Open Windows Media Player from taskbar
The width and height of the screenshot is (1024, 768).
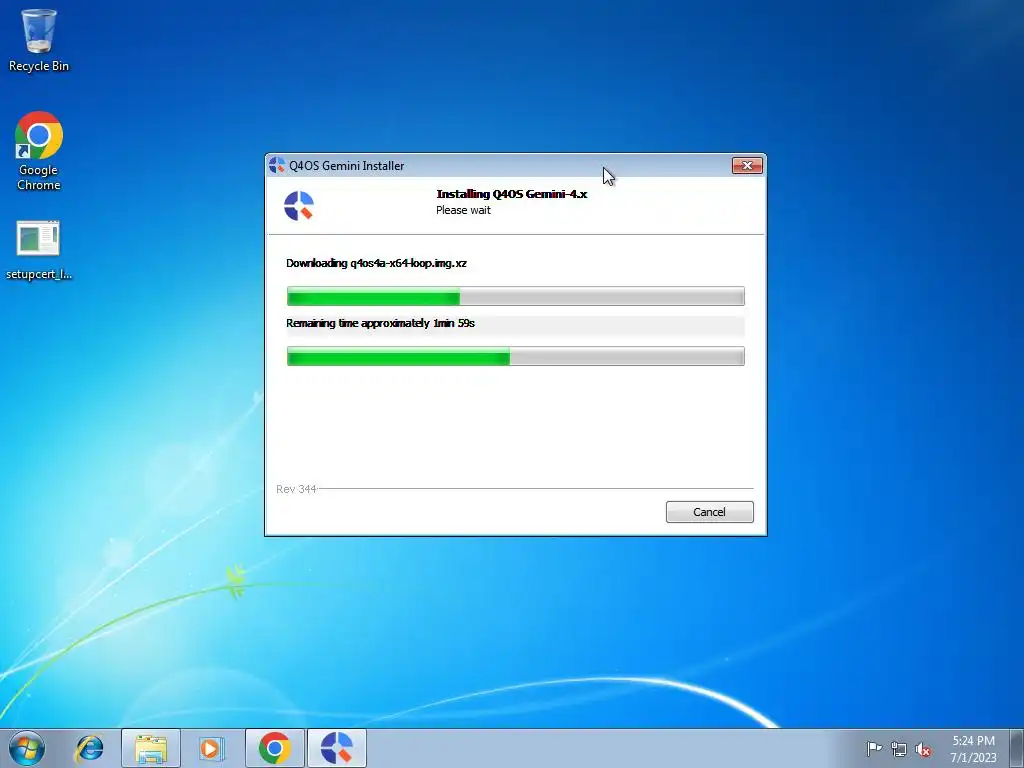(x=212, y=748)
